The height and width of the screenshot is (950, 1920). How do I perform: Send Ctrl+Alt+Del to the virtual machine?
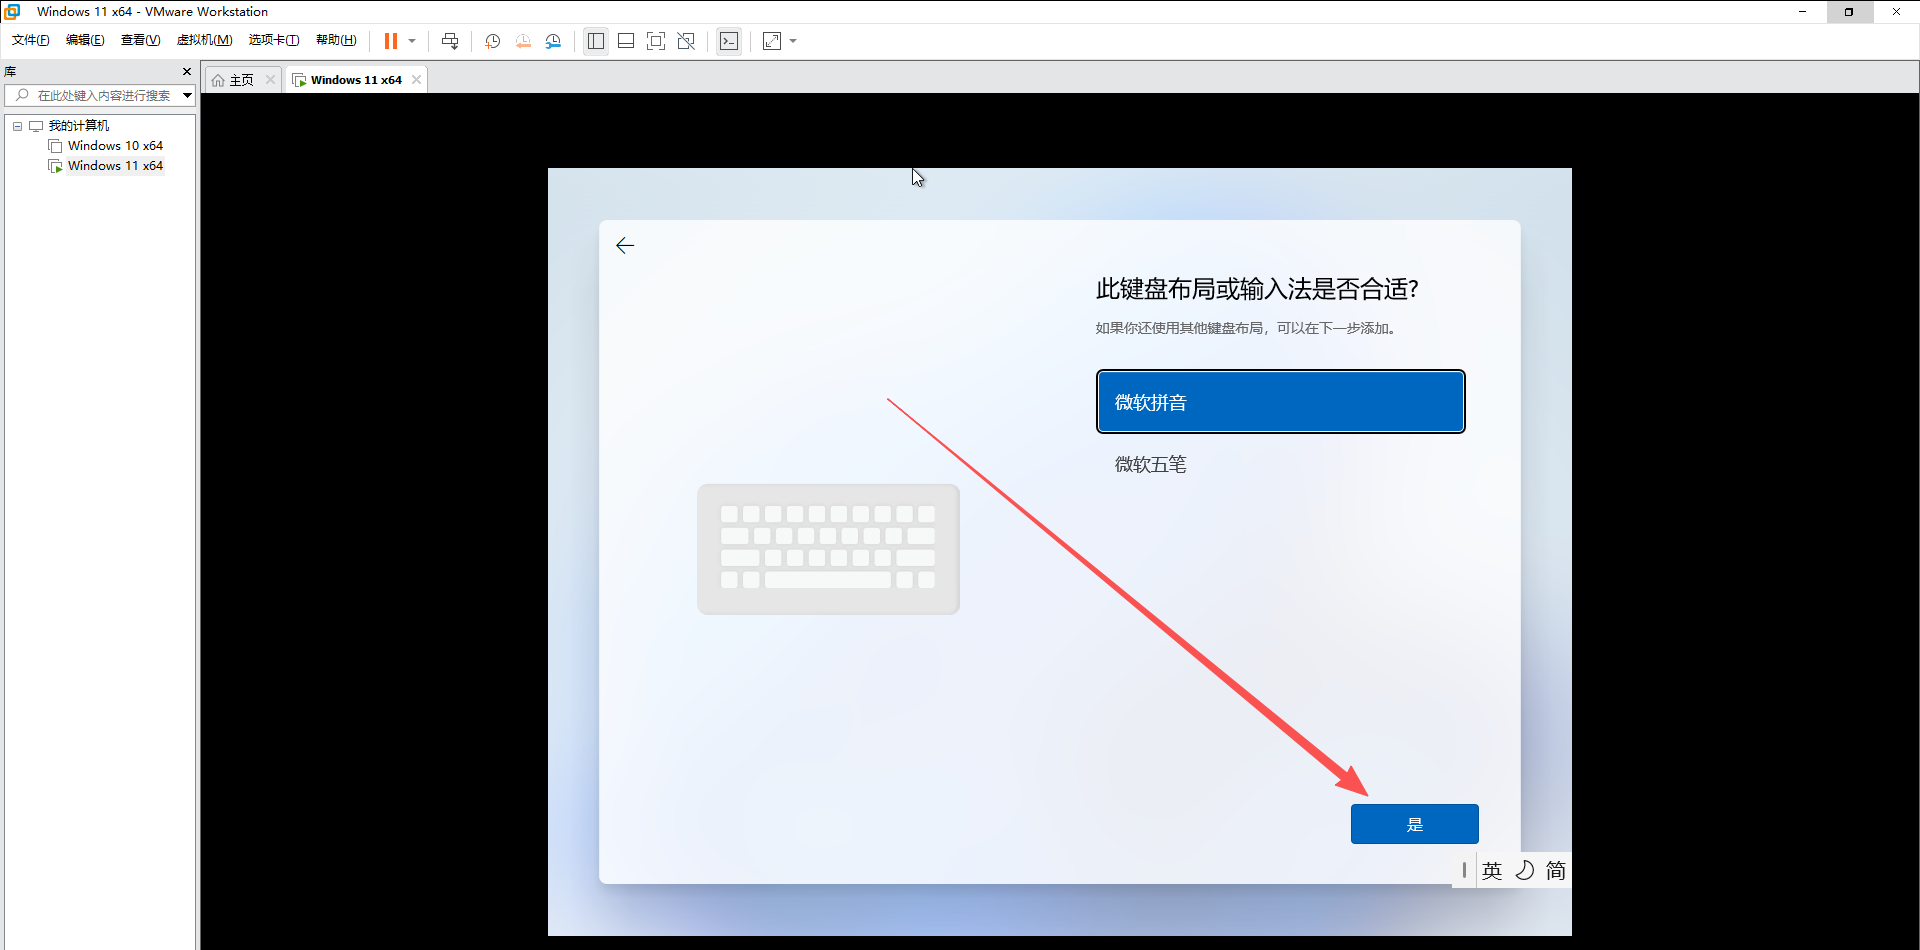coord(450,41)
